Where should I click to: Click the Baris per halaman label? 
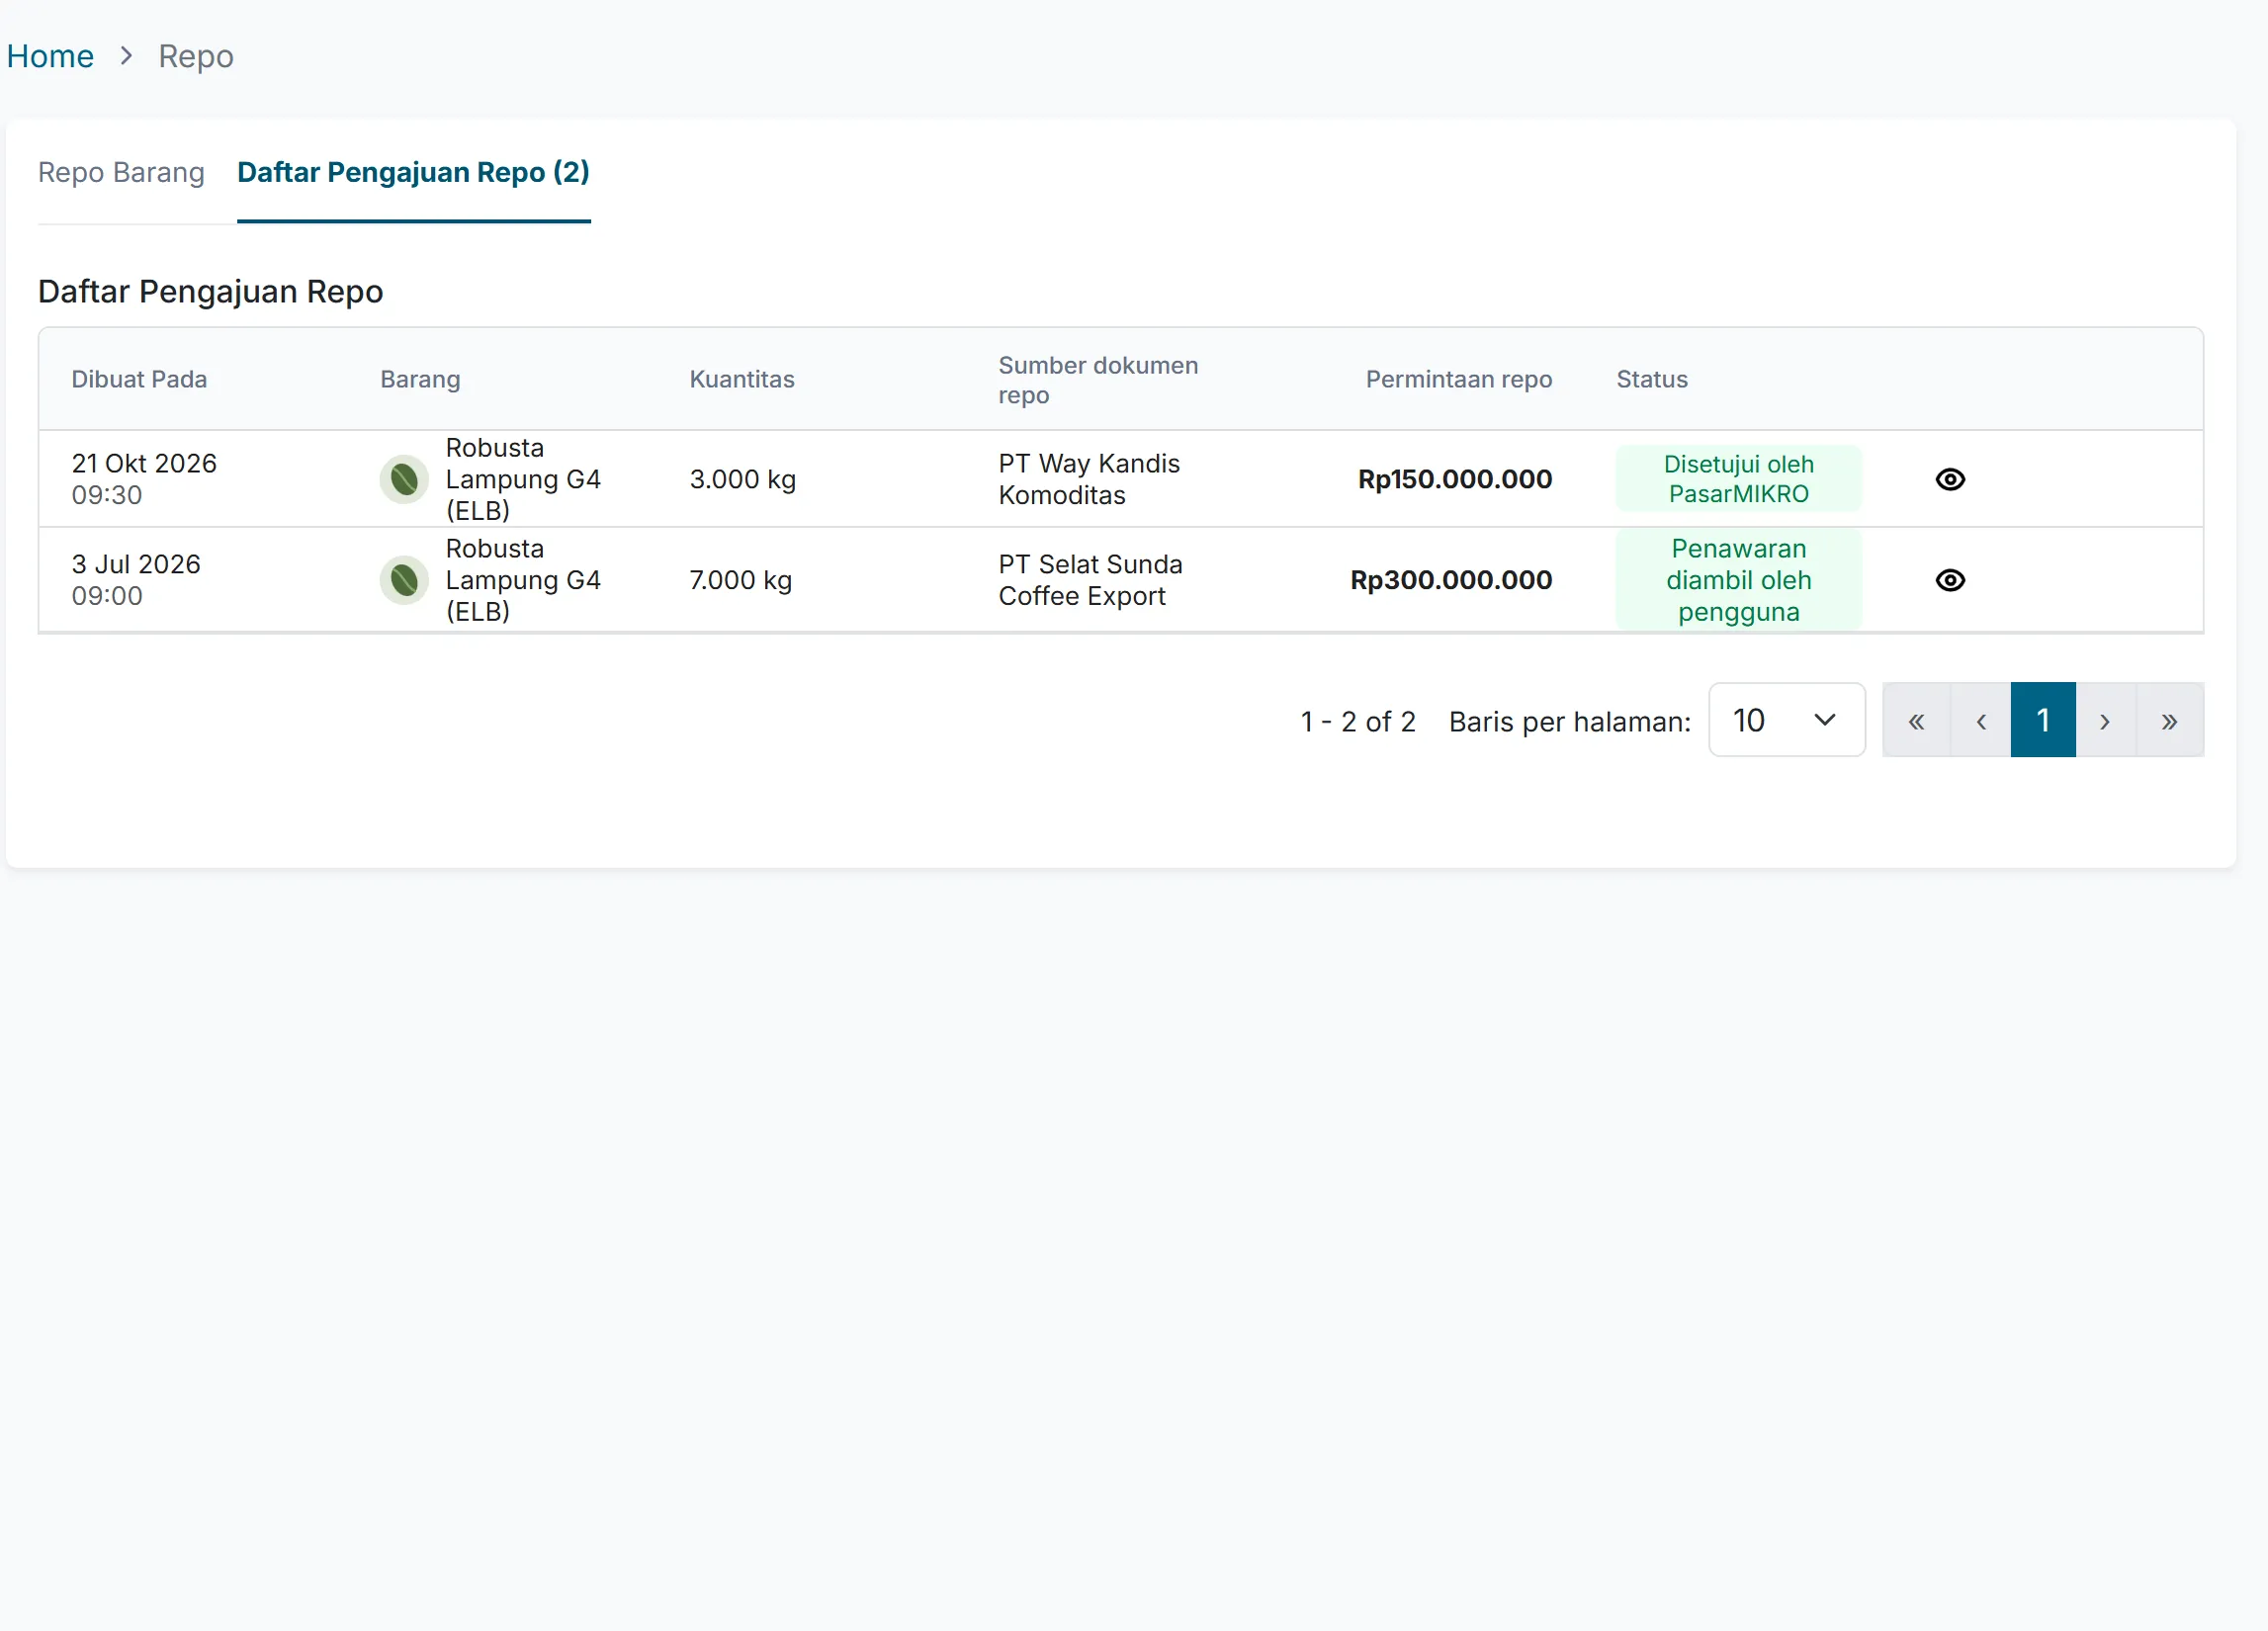coord(1570,721)
